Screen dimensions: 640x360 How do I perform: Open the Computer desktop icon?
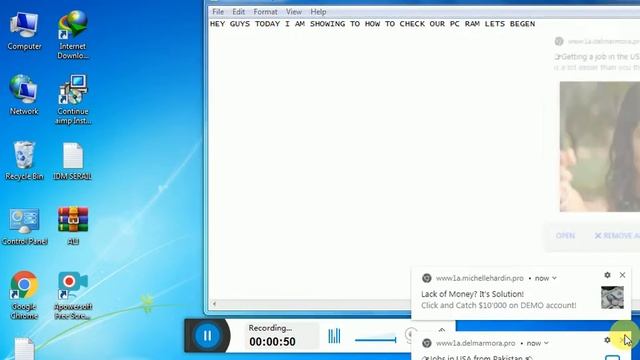click(x=24, y=31)
